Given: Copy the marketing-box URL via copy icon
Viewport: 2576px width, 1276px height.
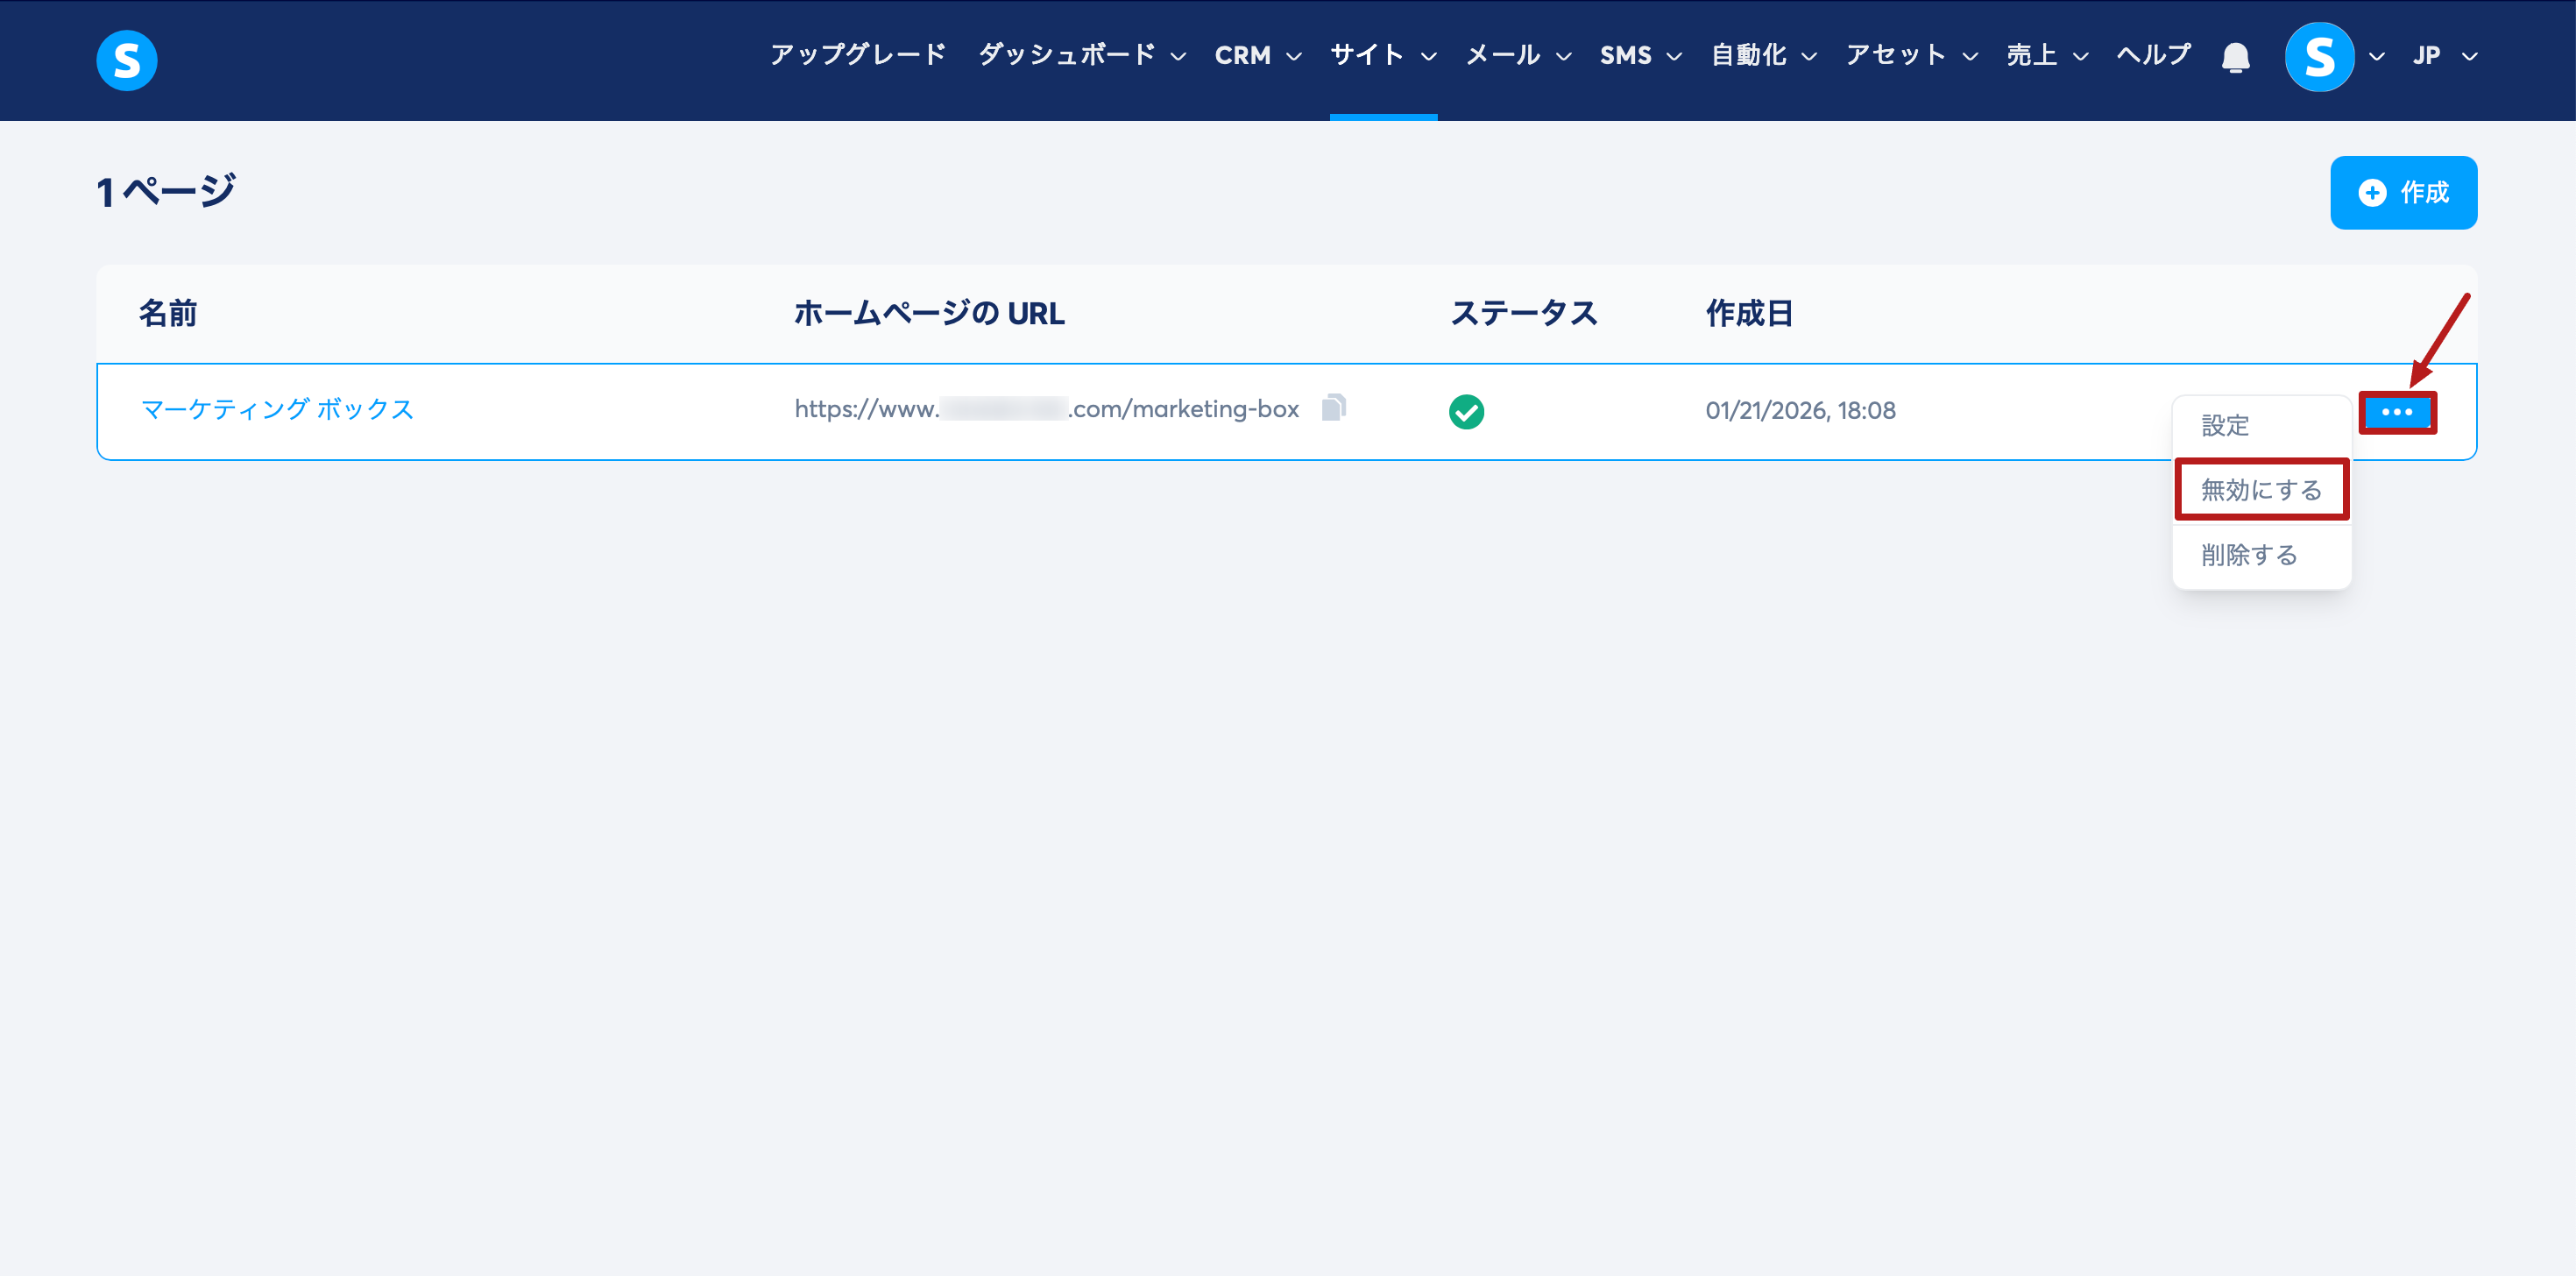Looking at the screenshot, I should point(1333,408).
